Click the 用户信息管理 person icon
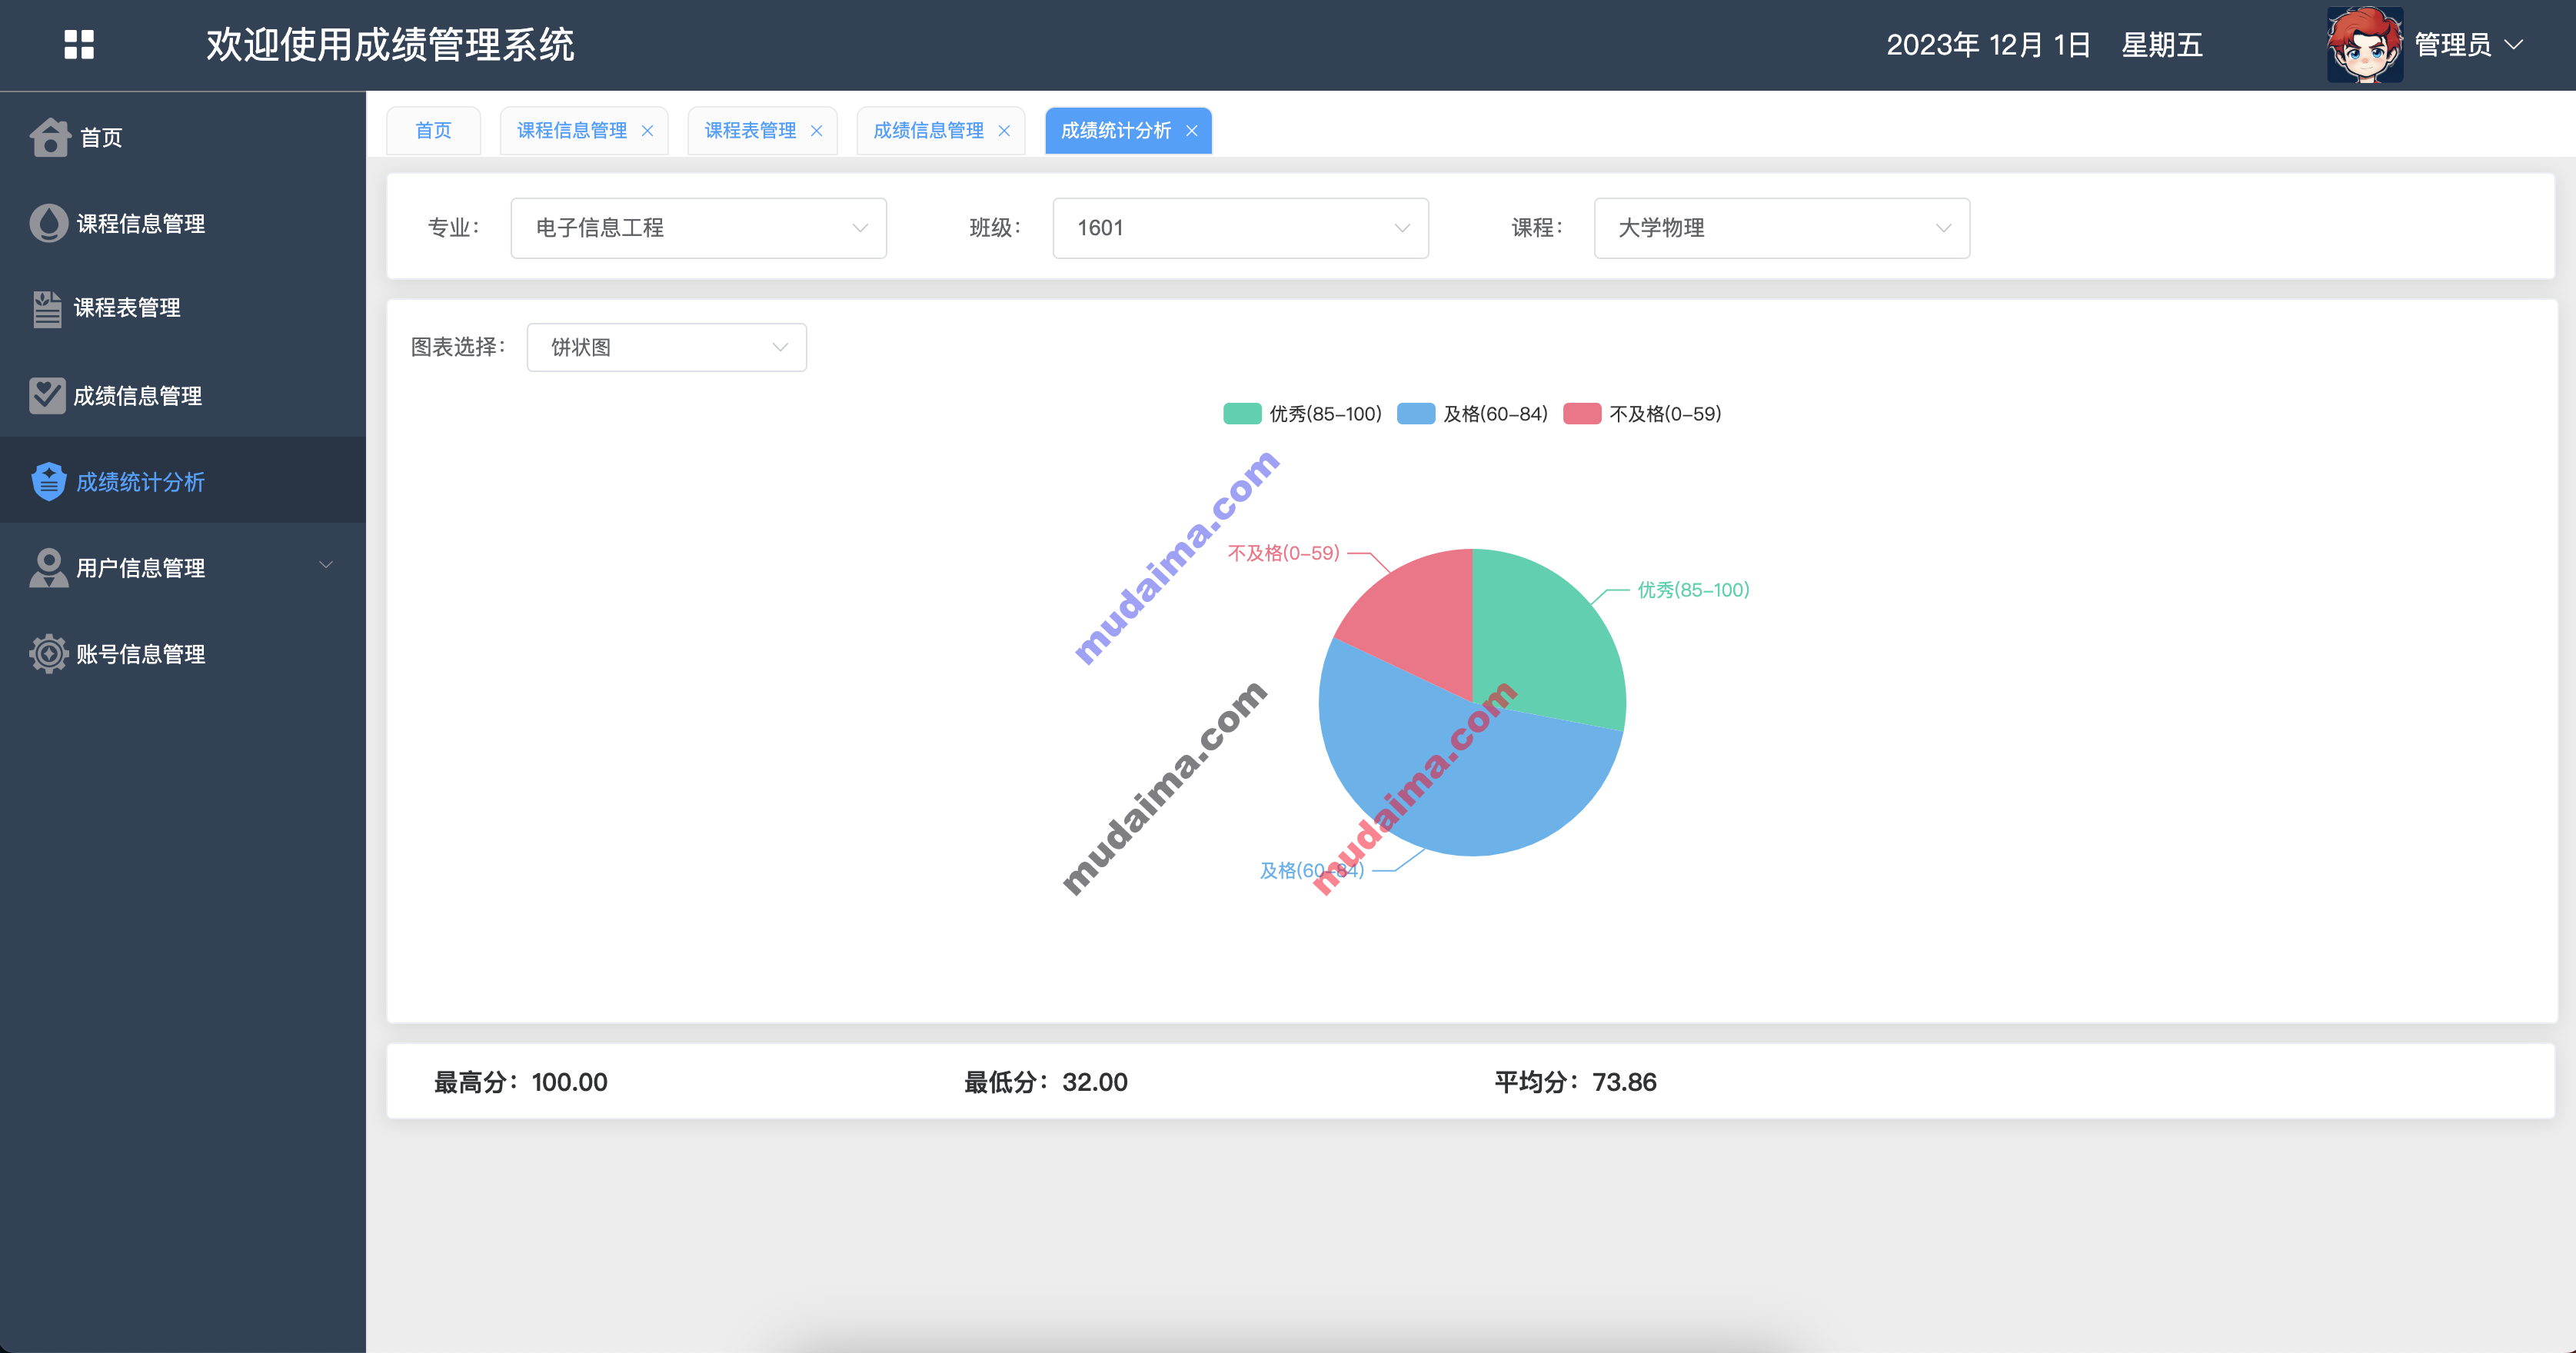 click(48, 567)
